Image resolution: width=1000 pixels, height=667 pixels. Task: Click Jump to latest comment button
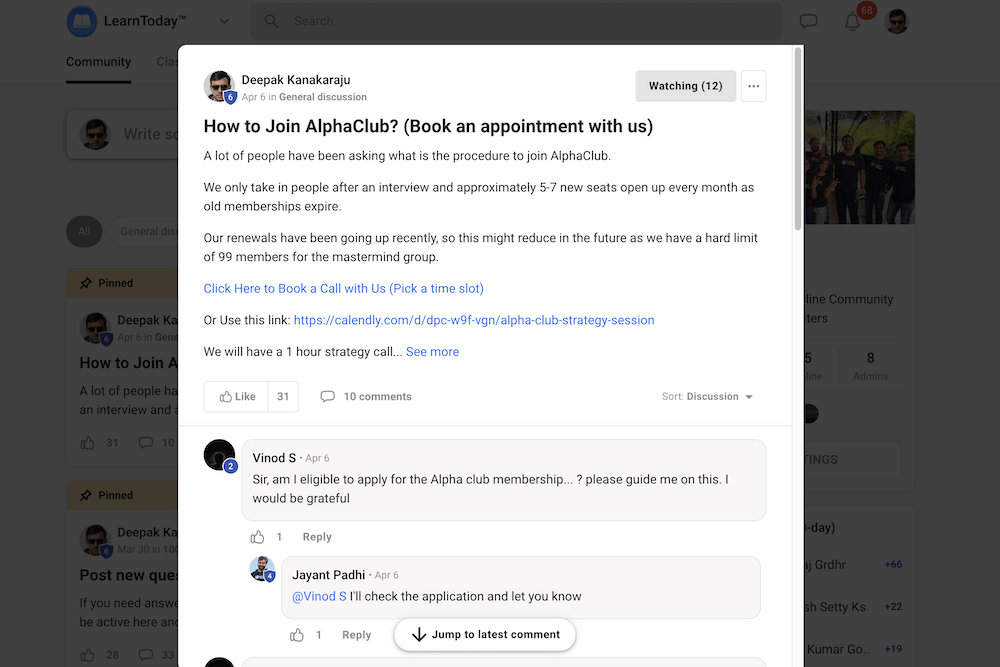pyautogui.click(x=485, y=634)
